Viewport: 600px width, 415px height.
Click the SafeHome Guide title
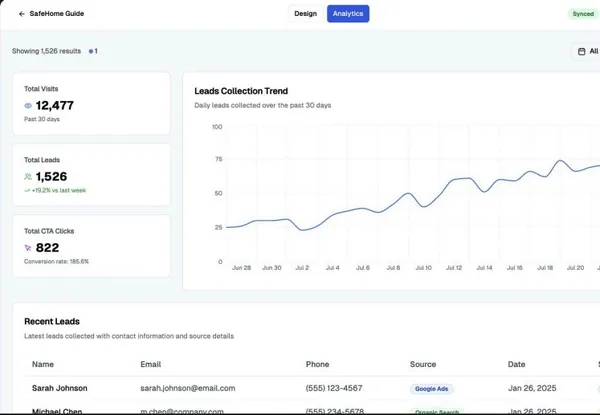[57, 14]
